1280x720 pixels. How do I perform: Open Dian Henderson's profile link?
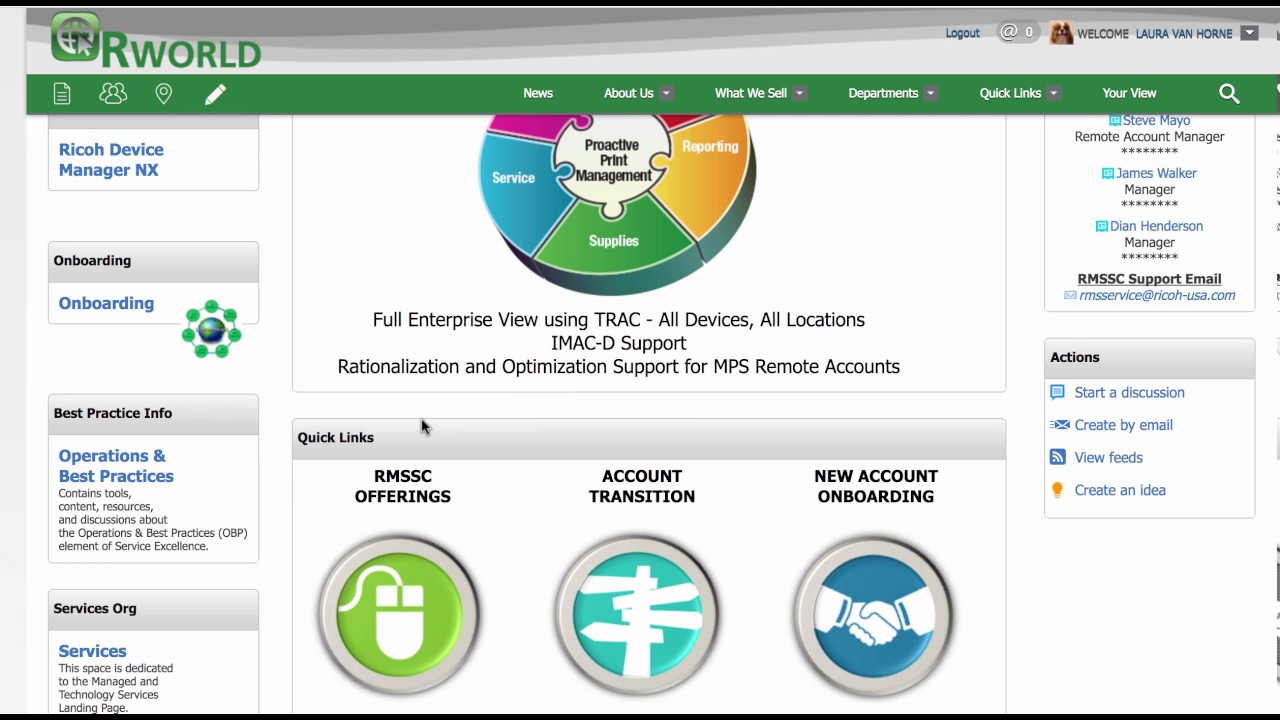1156,226
